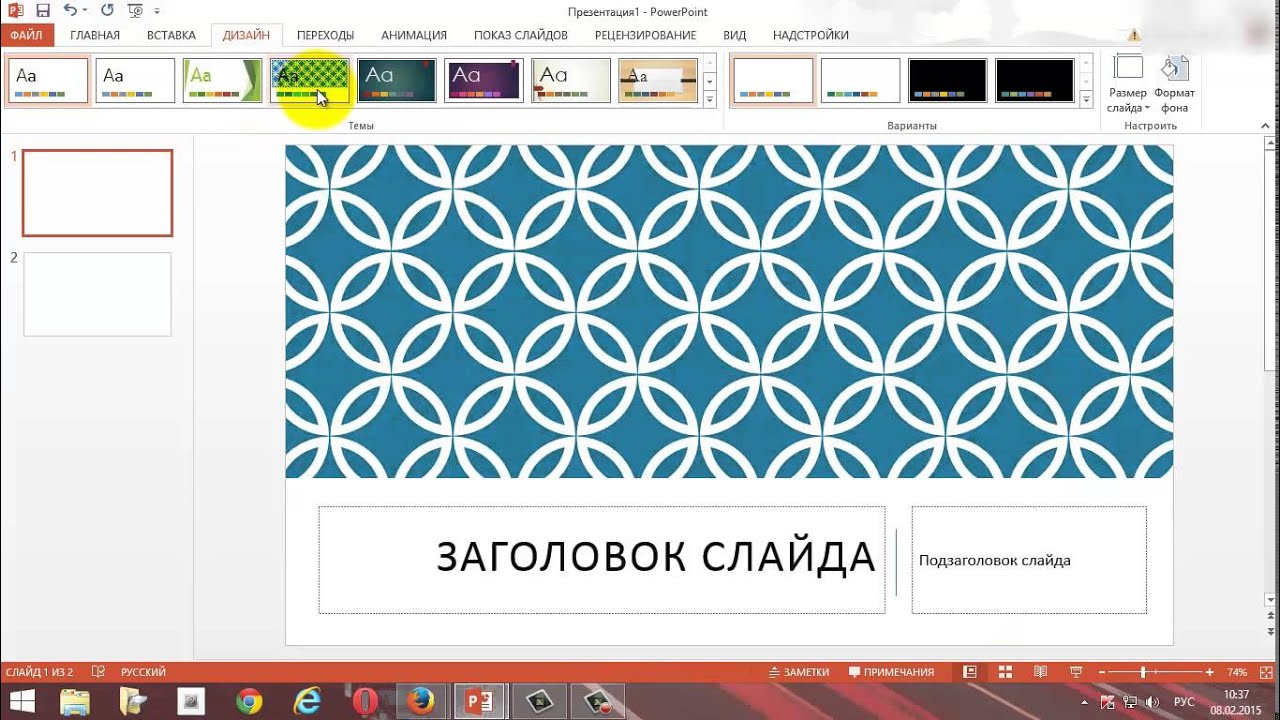Show next row in themes gallery
1280x720 pixels.
(x=709, y=81)
